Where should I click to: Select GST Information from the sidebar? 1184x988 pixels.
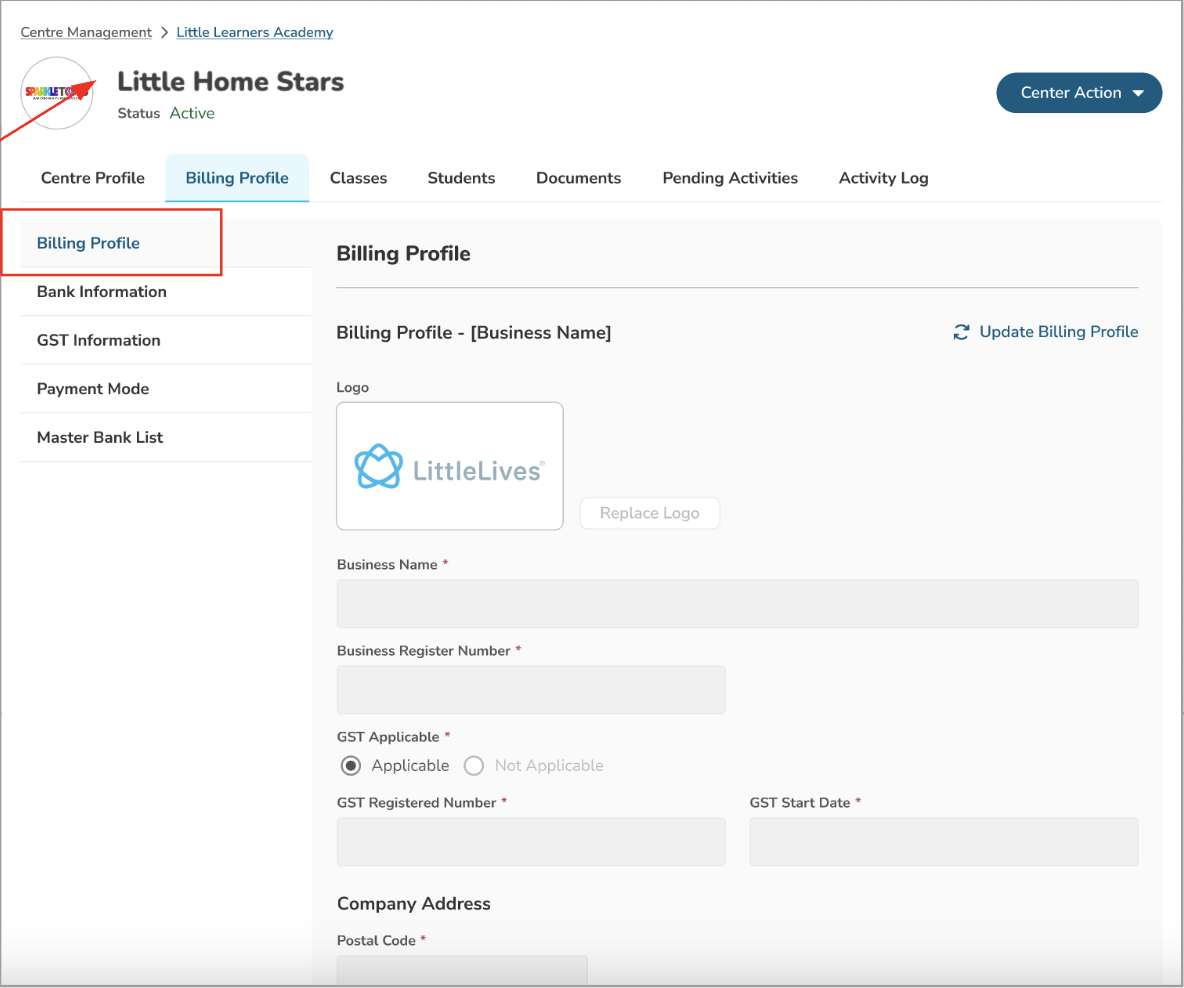99,340
